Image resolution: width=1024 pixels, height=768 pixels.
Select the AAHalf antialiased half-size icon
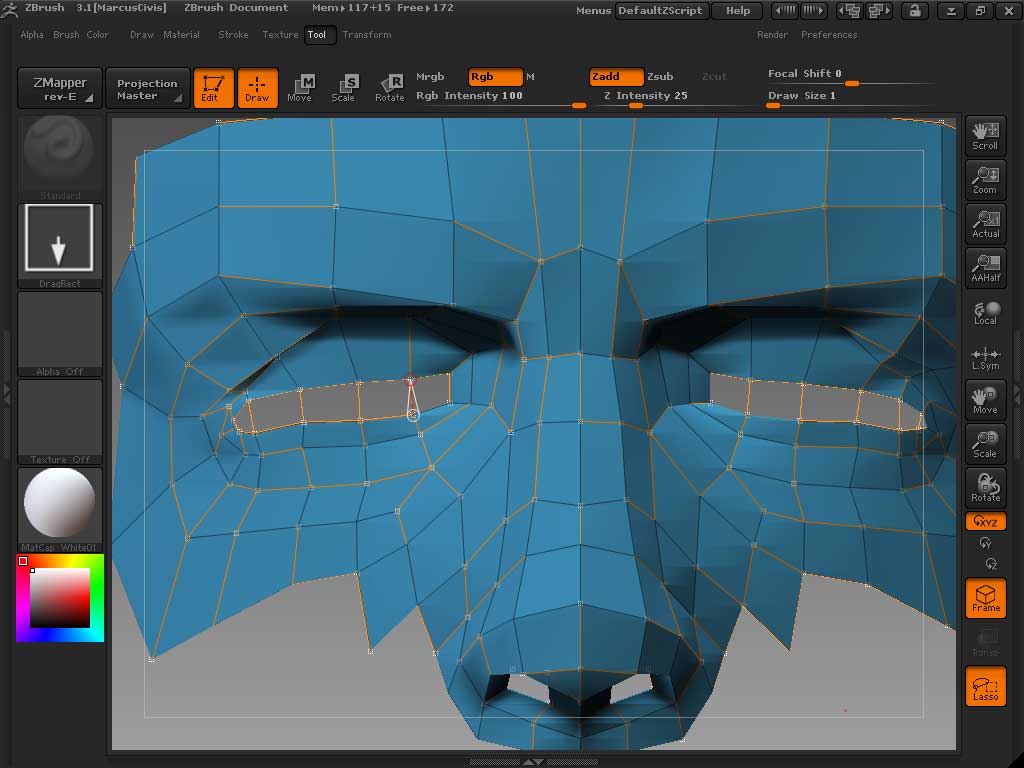click(x=985, y=268)
